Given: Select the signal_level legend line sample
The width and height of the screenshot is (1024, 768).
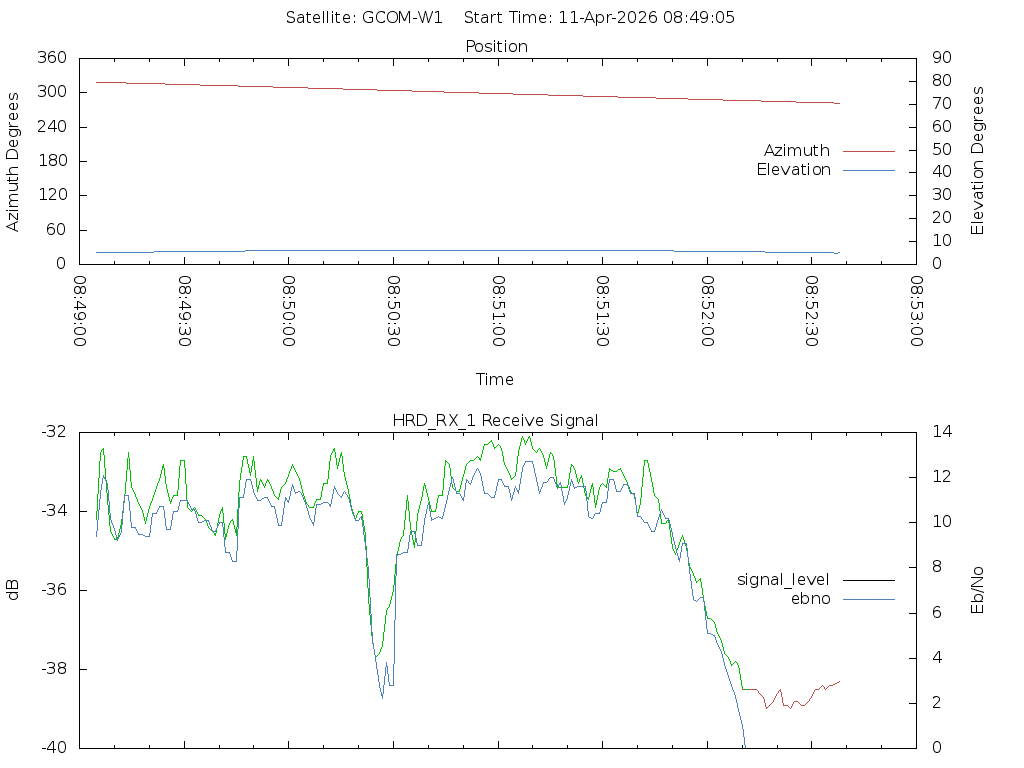Looking at the screenshot, I should point(868,579).
